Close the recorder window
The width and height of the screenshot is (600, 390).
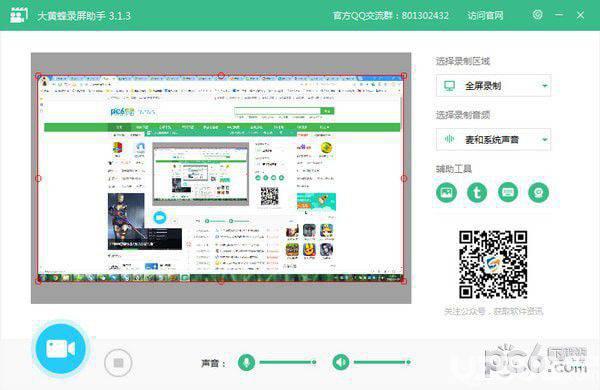(x=580, y=15)
